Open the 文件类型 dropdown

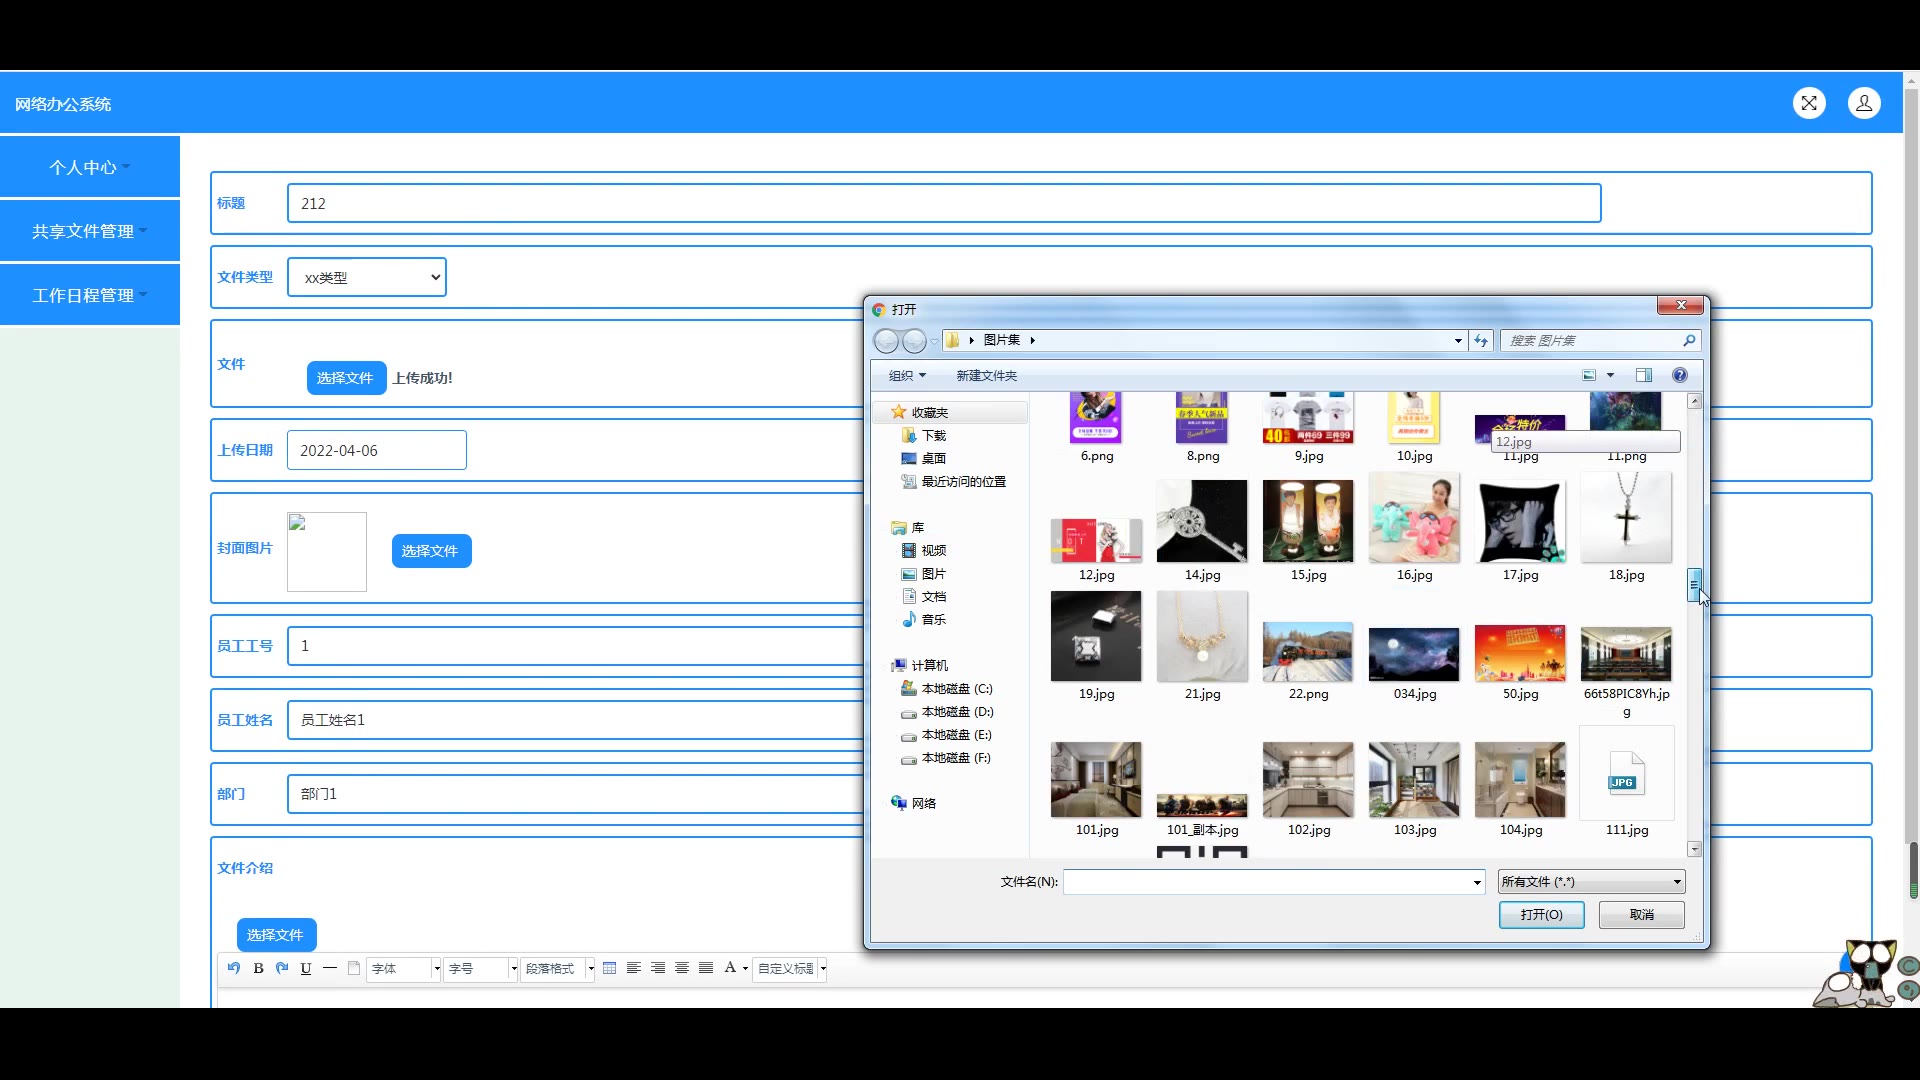(x=367, y=277)
